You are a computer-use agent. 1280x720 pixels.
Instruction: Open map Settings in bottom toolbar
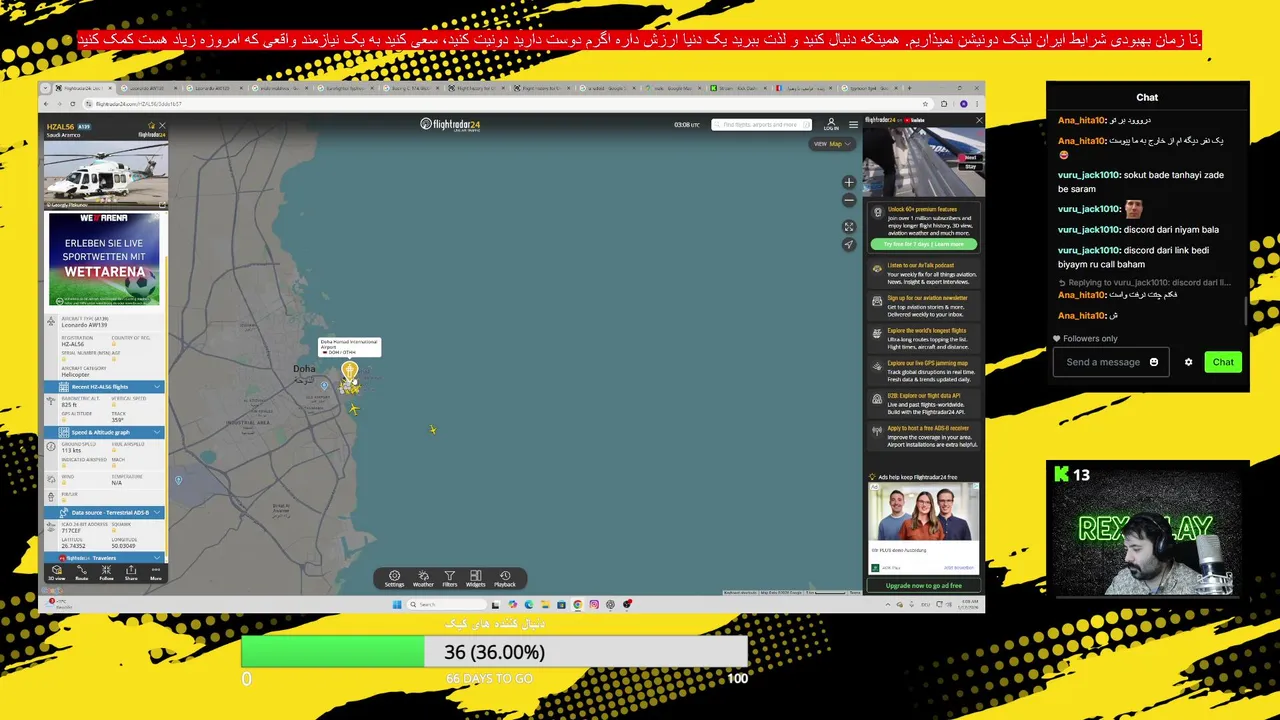[x=394, y=579]
